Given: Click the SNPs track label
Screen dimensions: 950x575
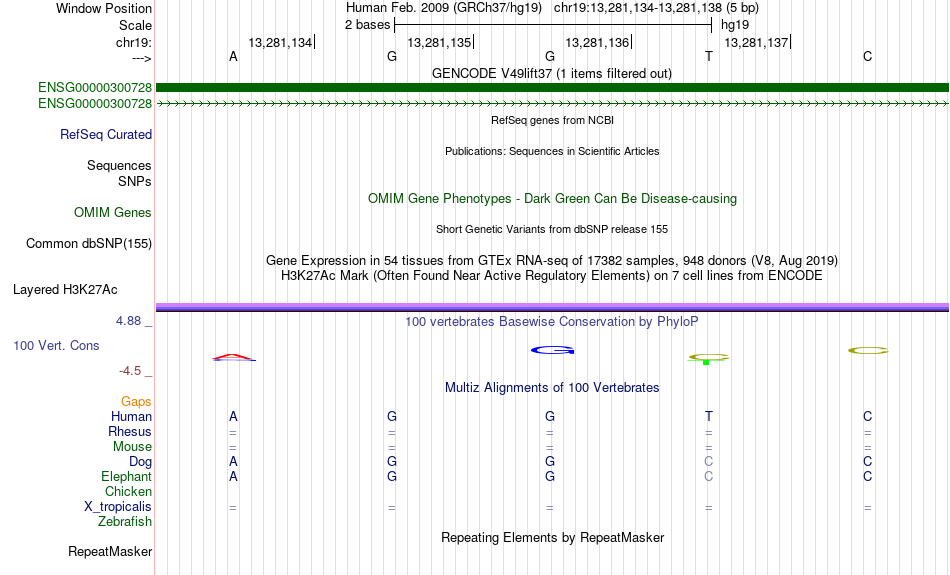Looking at the screenshot, I should [135, 181].
